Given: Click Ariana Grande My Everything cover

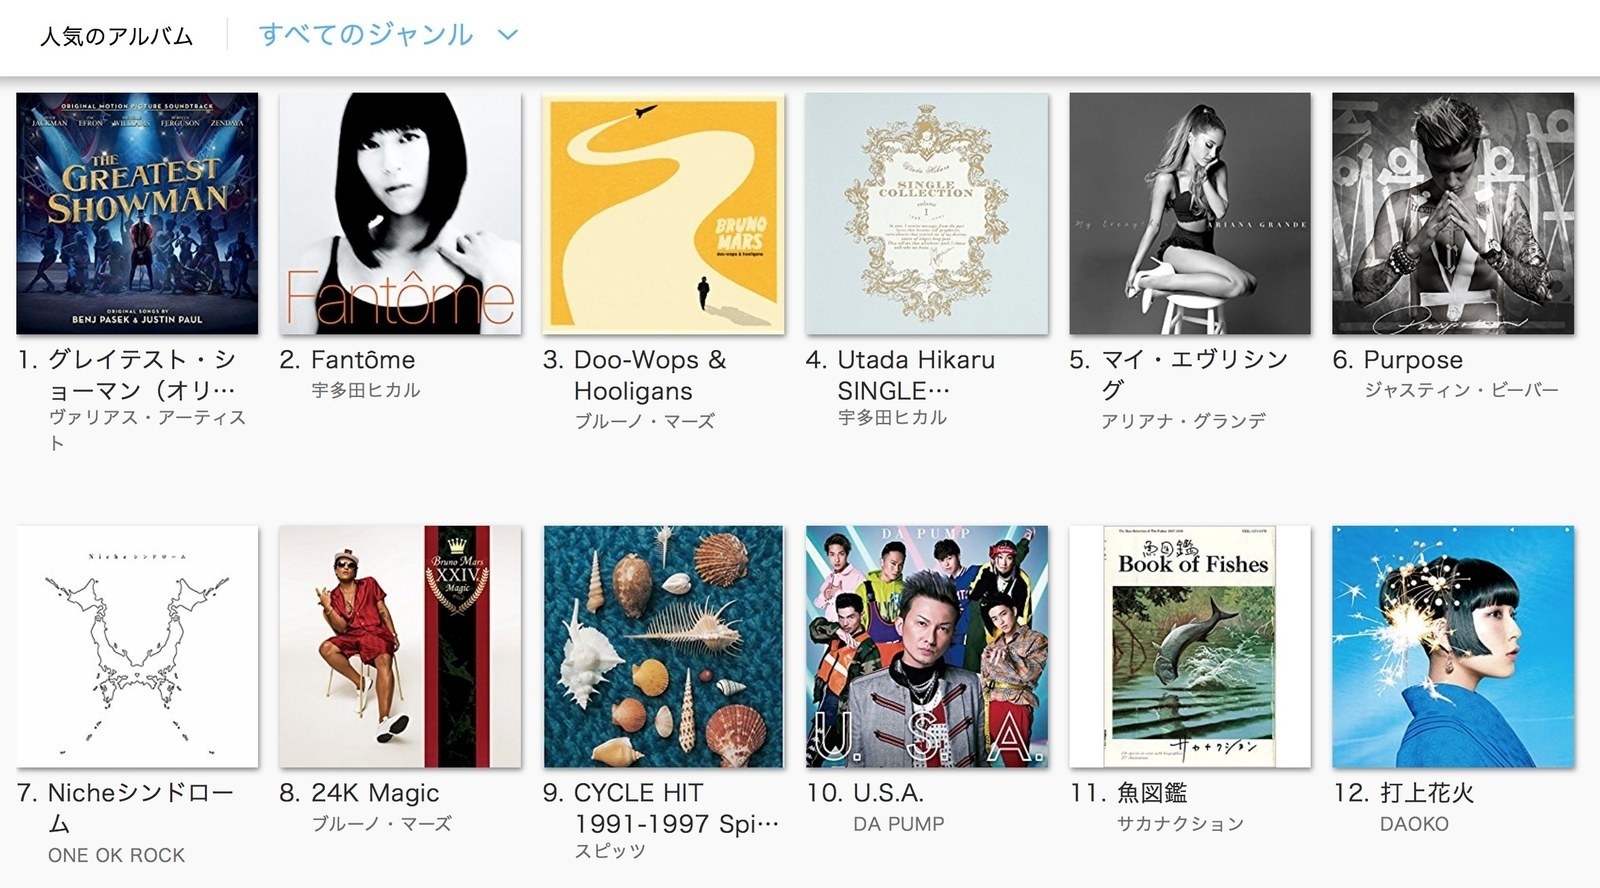Looking at the screenshot, I should pos(1190,213).
